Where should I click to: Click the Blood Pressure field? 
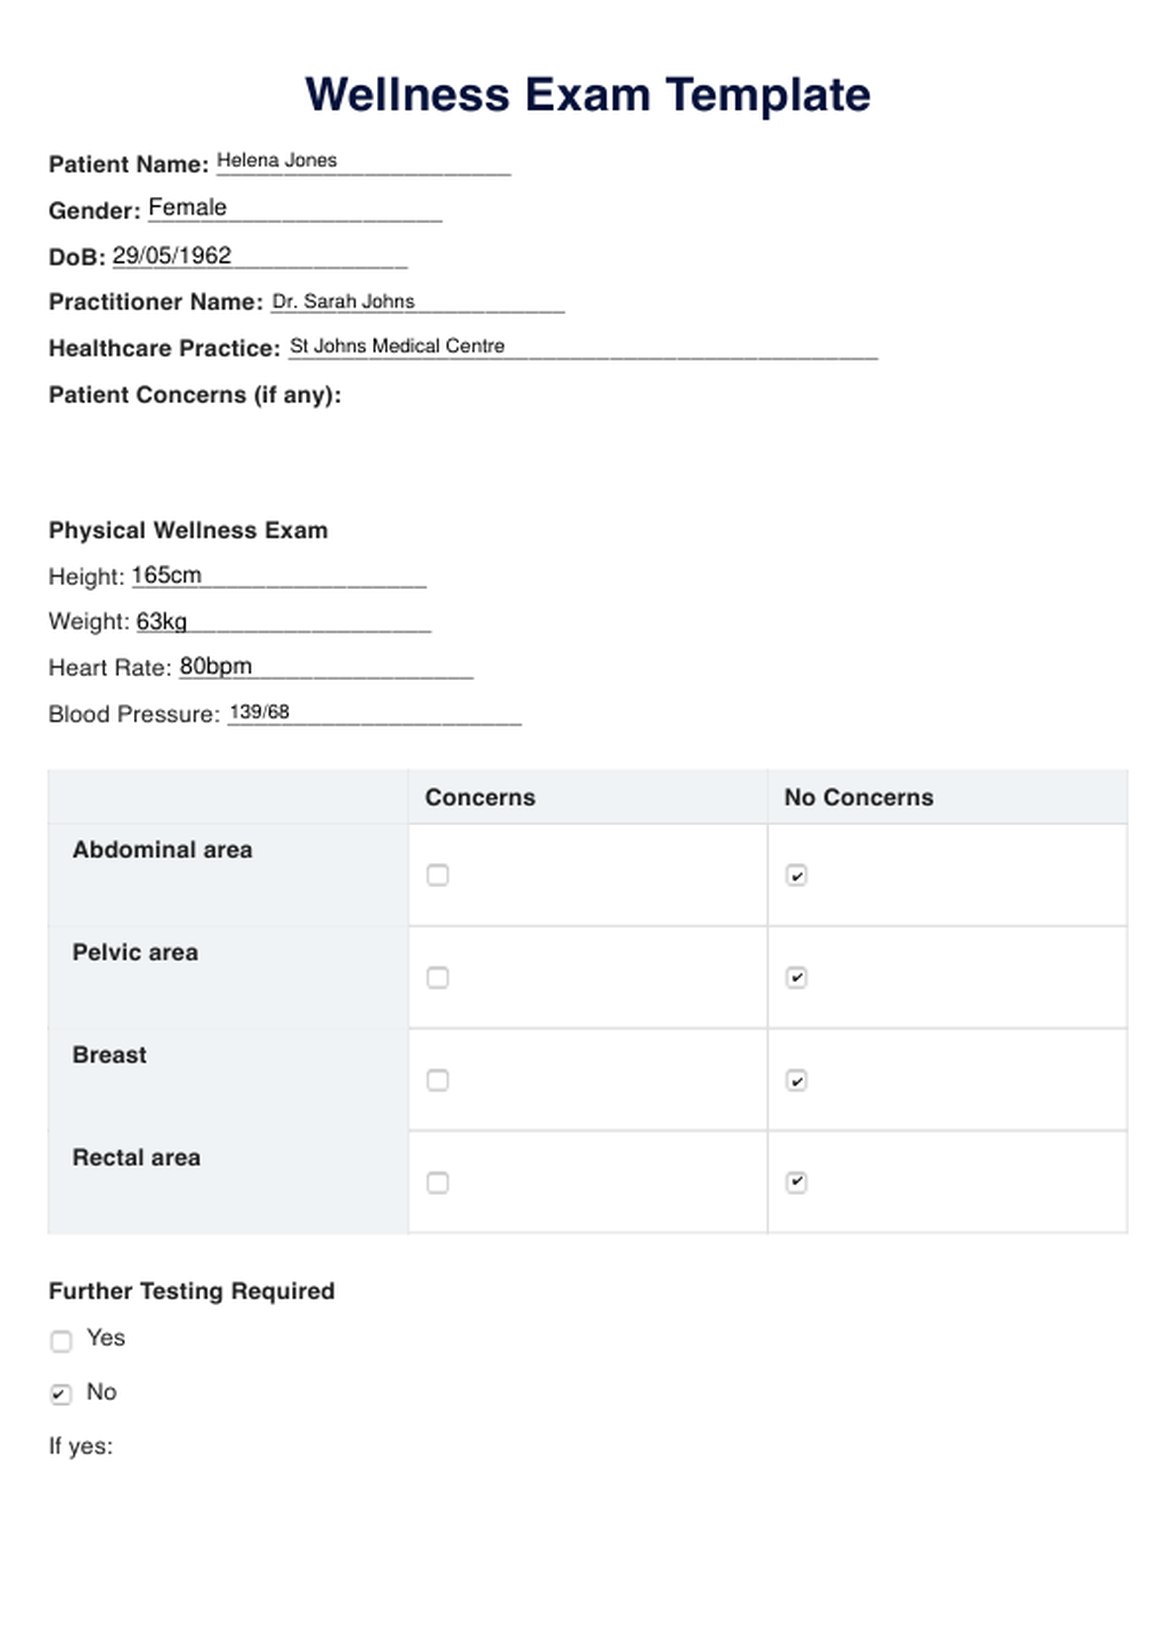tap(374, 713)
